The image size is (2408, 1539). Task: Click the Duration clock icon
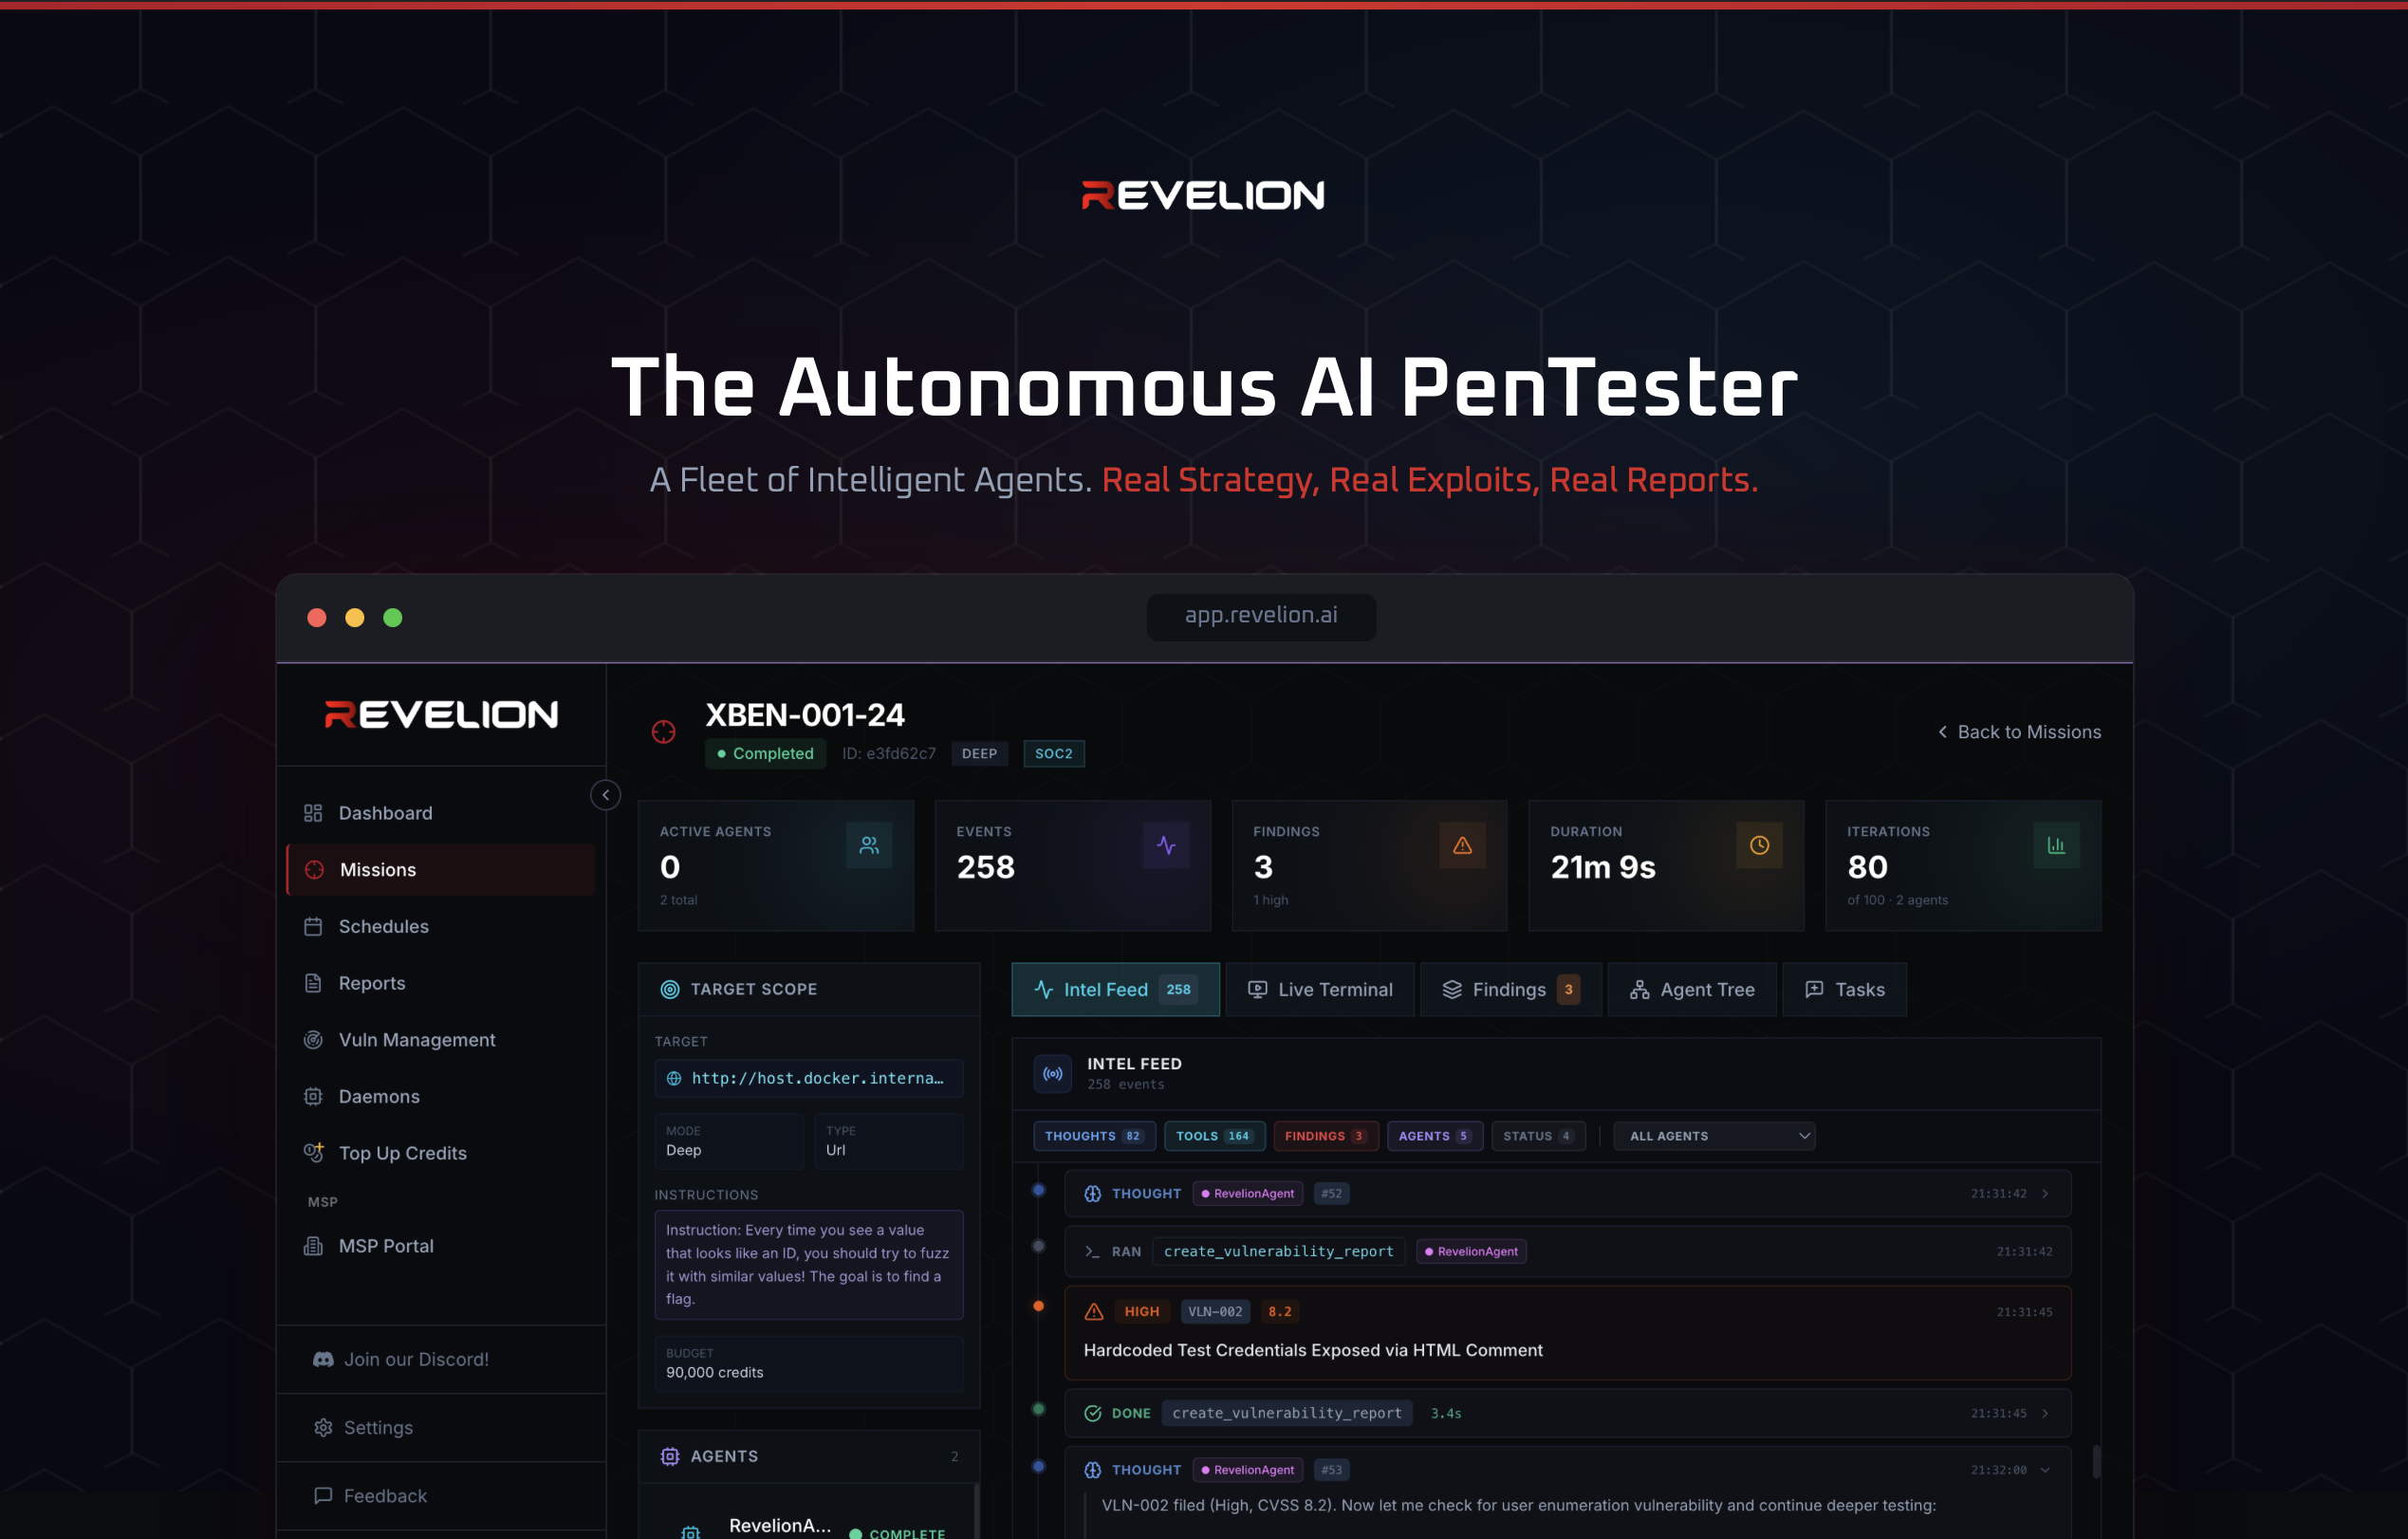(x=1758, y=845)
